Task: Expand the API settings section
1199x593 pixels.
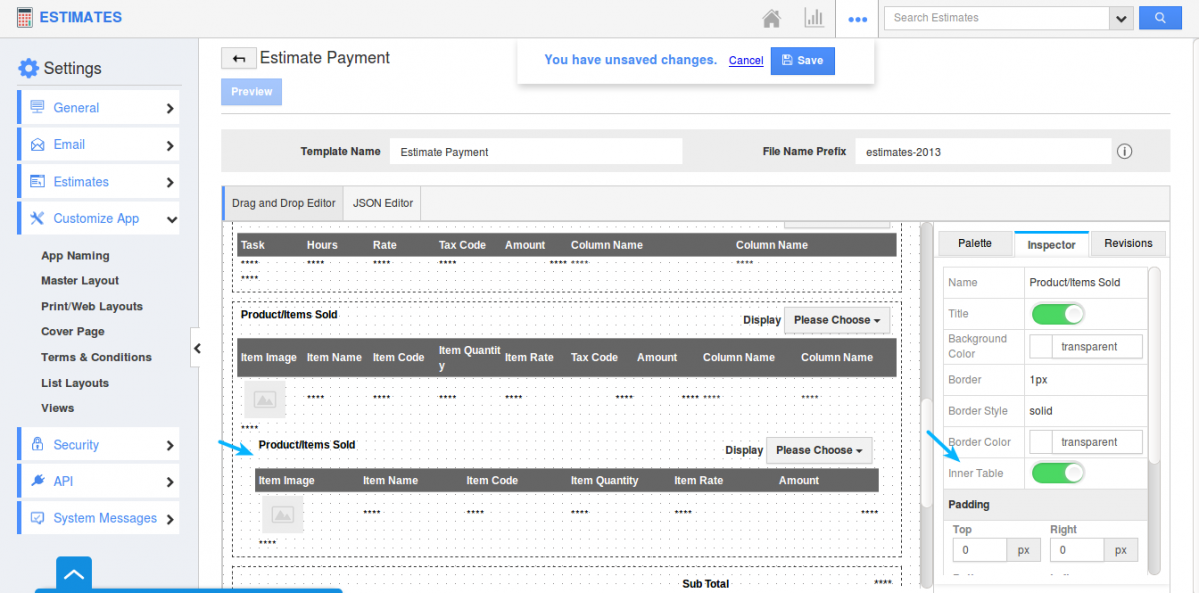Action: 99,481
